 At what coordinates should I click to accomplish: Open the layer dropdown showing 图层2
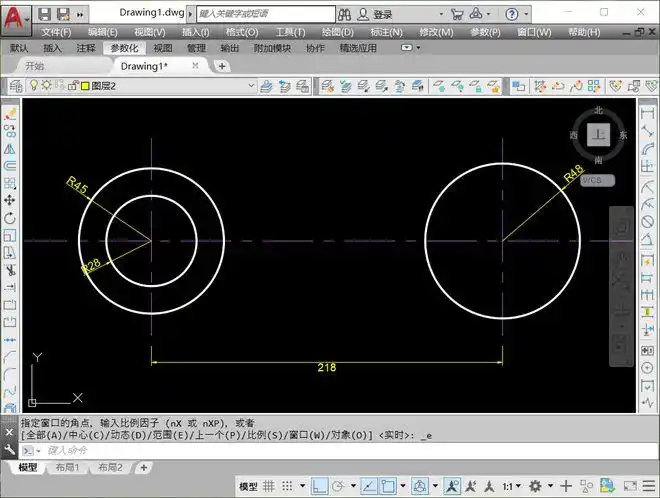coord(251,86)
